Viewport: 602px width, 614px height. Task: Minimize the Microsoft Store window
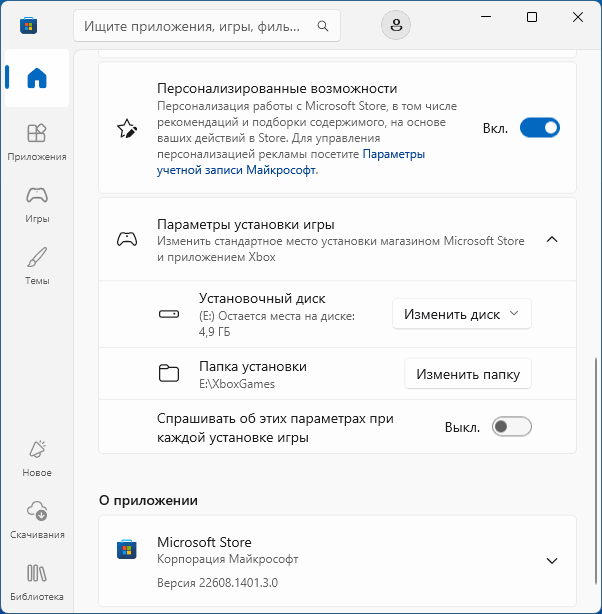[x=486, y=17]
